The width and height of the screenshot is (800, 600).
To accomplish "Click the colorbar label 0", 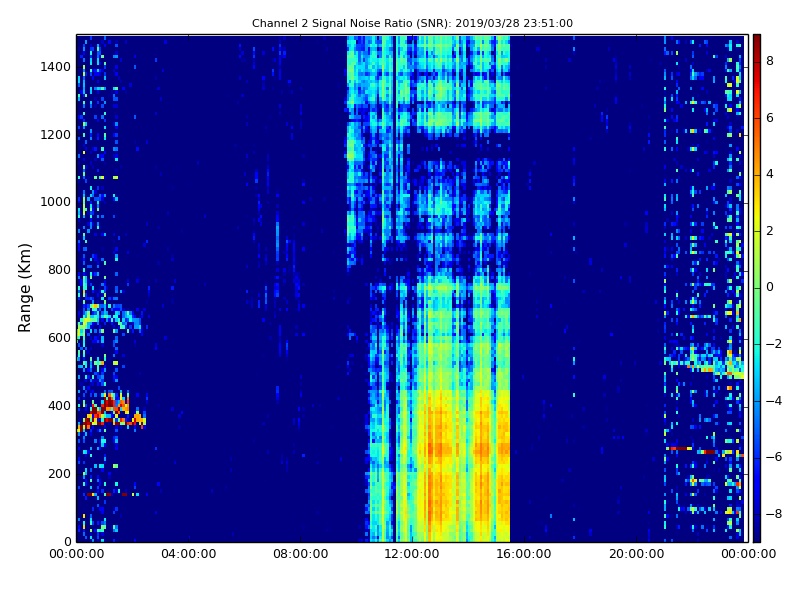I will click(770, 287).
